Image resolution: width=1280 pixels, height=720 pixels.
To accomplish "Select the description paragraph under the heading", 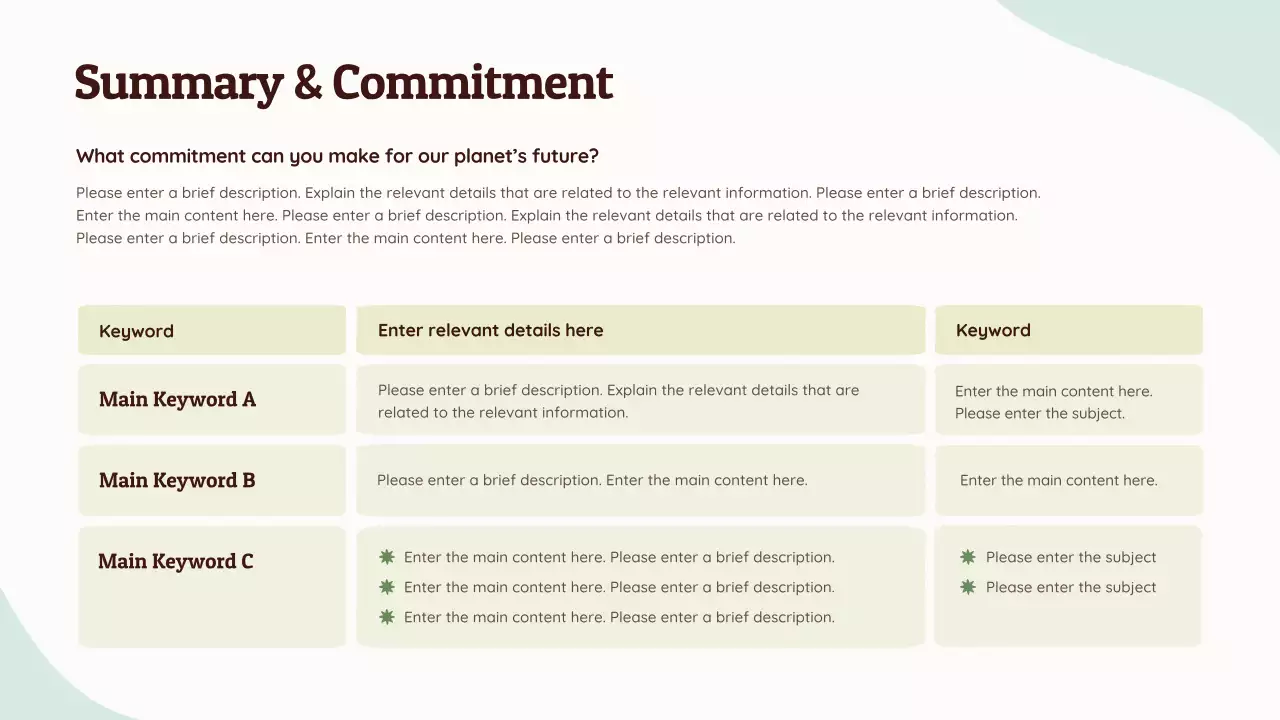I will click(x=558, y=215).
